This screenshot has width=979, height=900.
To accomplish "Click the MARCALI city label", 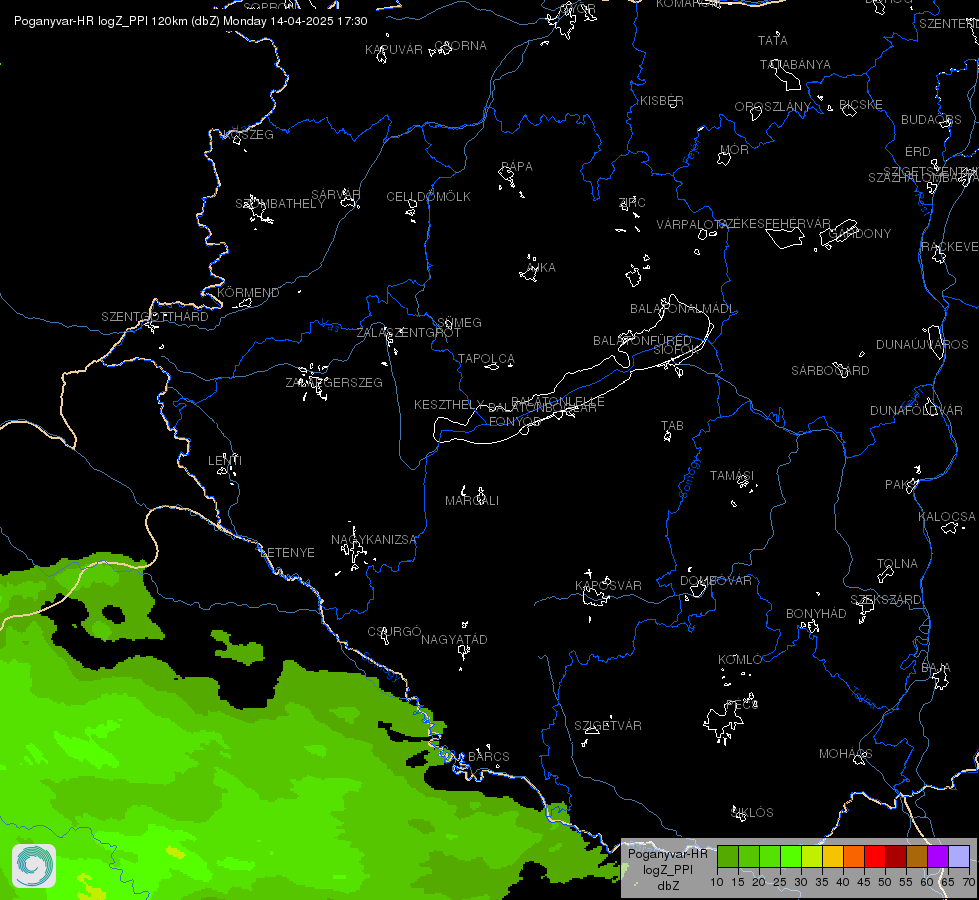I will (x=471, y=501).
